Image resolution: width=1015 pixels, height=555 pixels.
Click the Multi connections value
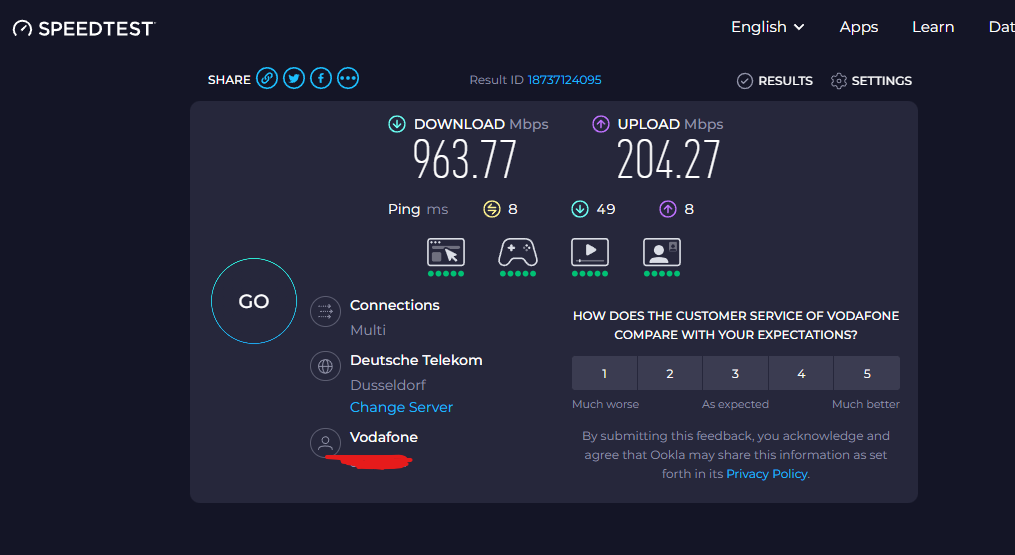coord(368,330)
